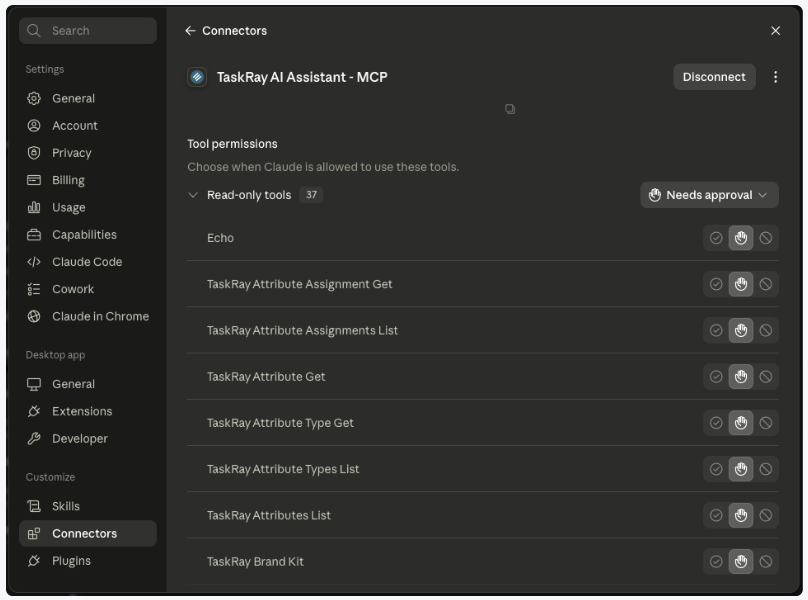Require approval for TaskRay Attribute Get

point(740,377)
